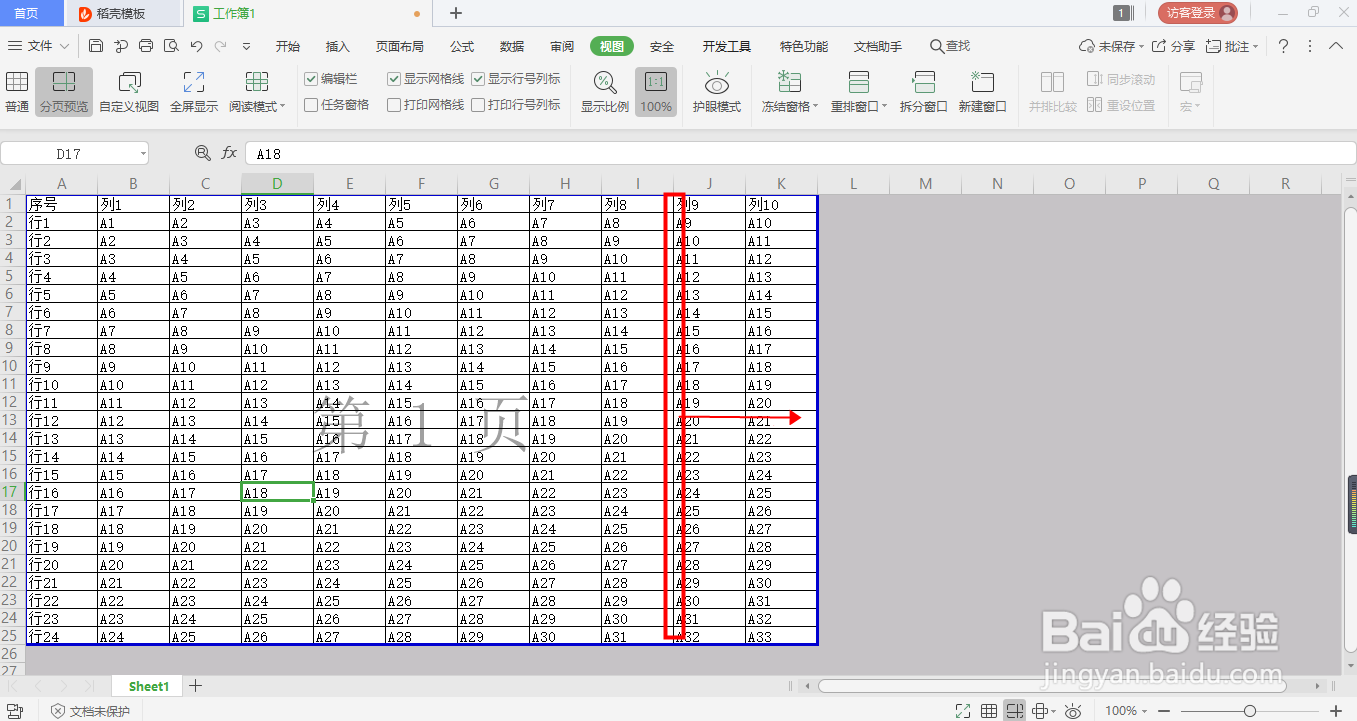
Task: Add a new sheet with plus icon
Action: [196, 686]
